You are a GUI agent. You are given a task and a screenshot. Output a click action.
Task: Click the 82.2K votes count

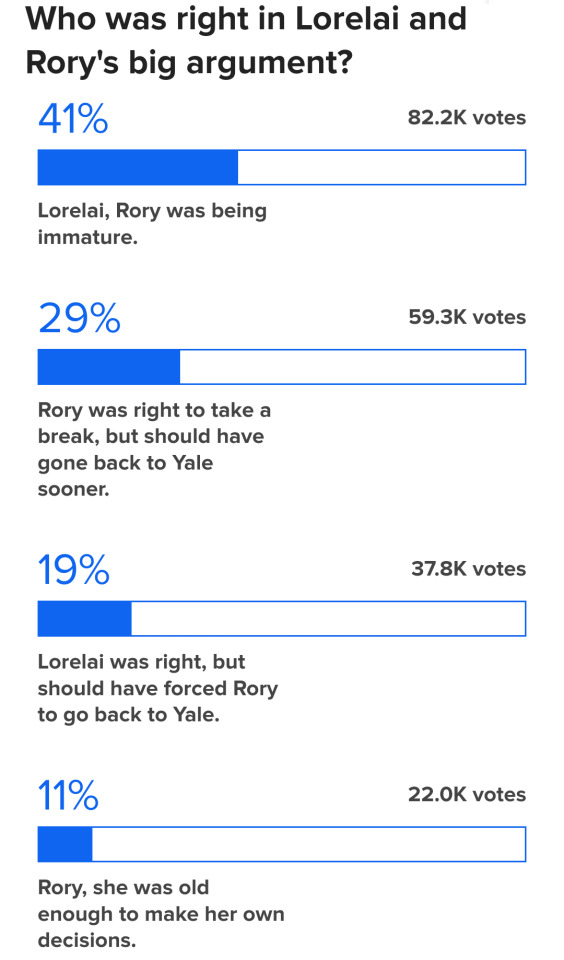(x=467, y=118)
